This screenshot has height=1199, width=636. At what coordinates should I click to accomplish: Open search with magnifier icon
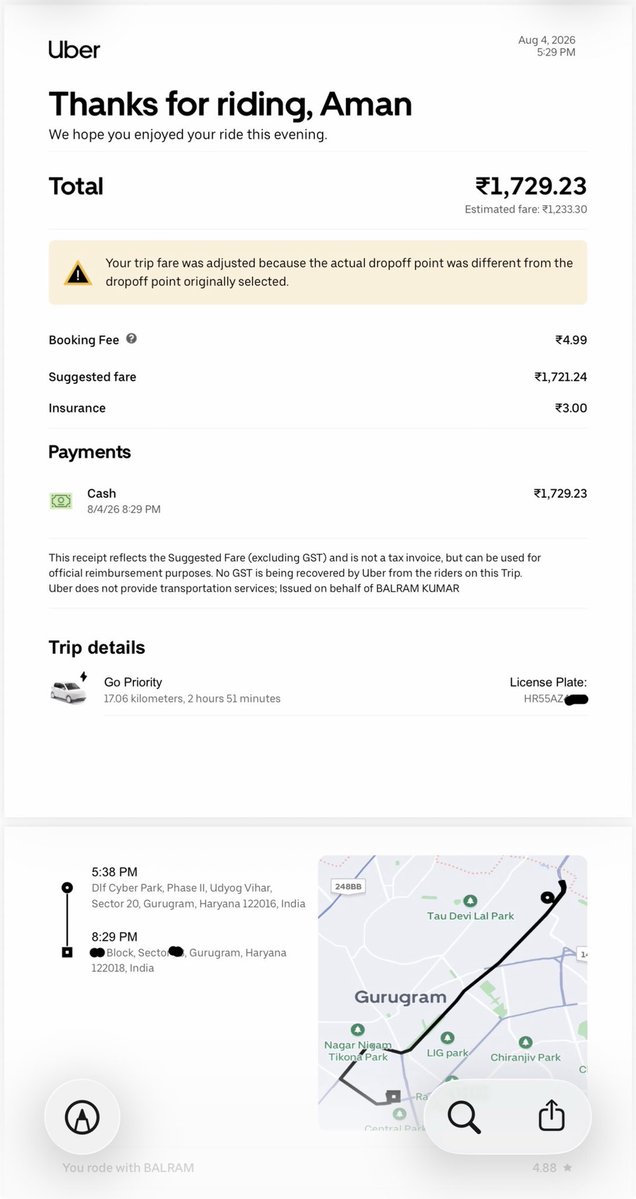coord(464,1117)
